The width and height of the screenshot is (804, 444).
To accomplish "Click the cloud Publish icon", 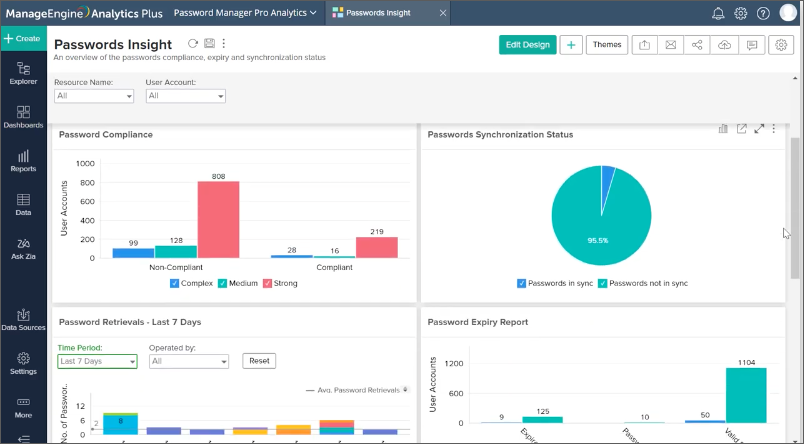I will tap(725, 45).
